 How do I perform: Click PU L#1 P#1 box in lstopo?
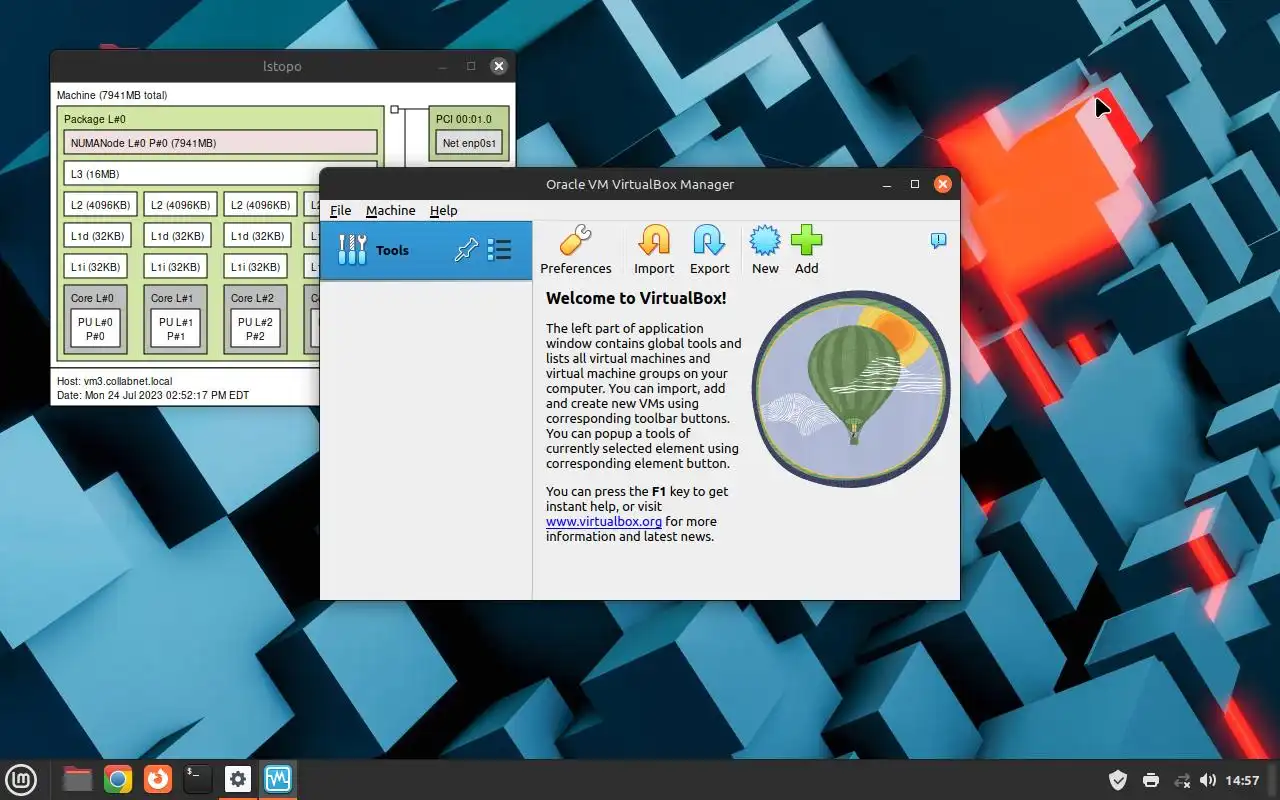[x=176, y=329]
